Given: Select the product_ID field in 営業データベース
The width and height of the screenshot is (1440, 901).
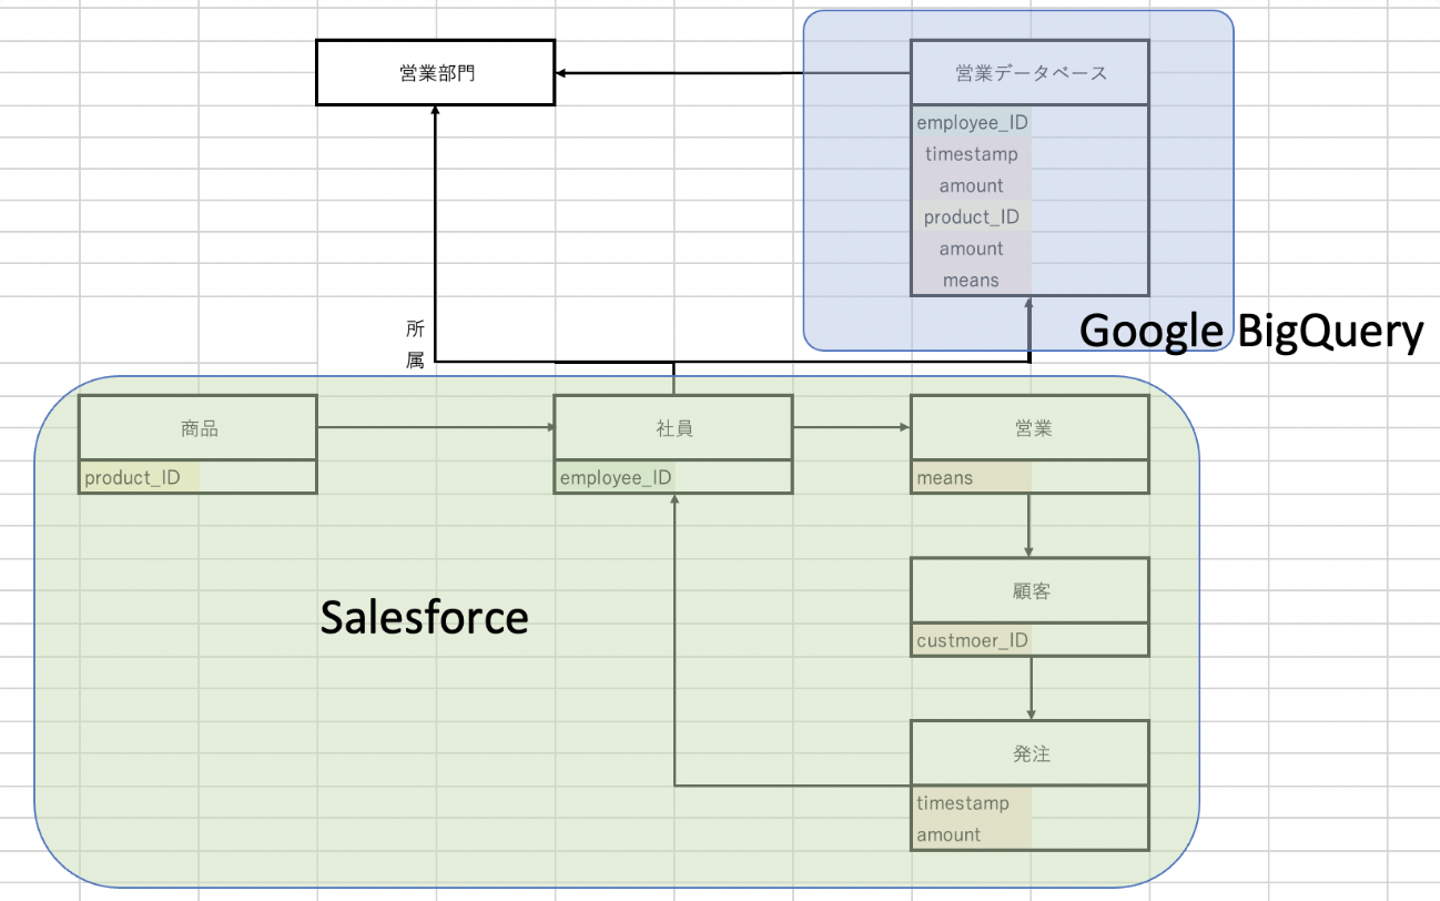Looking at the screenshot, I should 972,217.
